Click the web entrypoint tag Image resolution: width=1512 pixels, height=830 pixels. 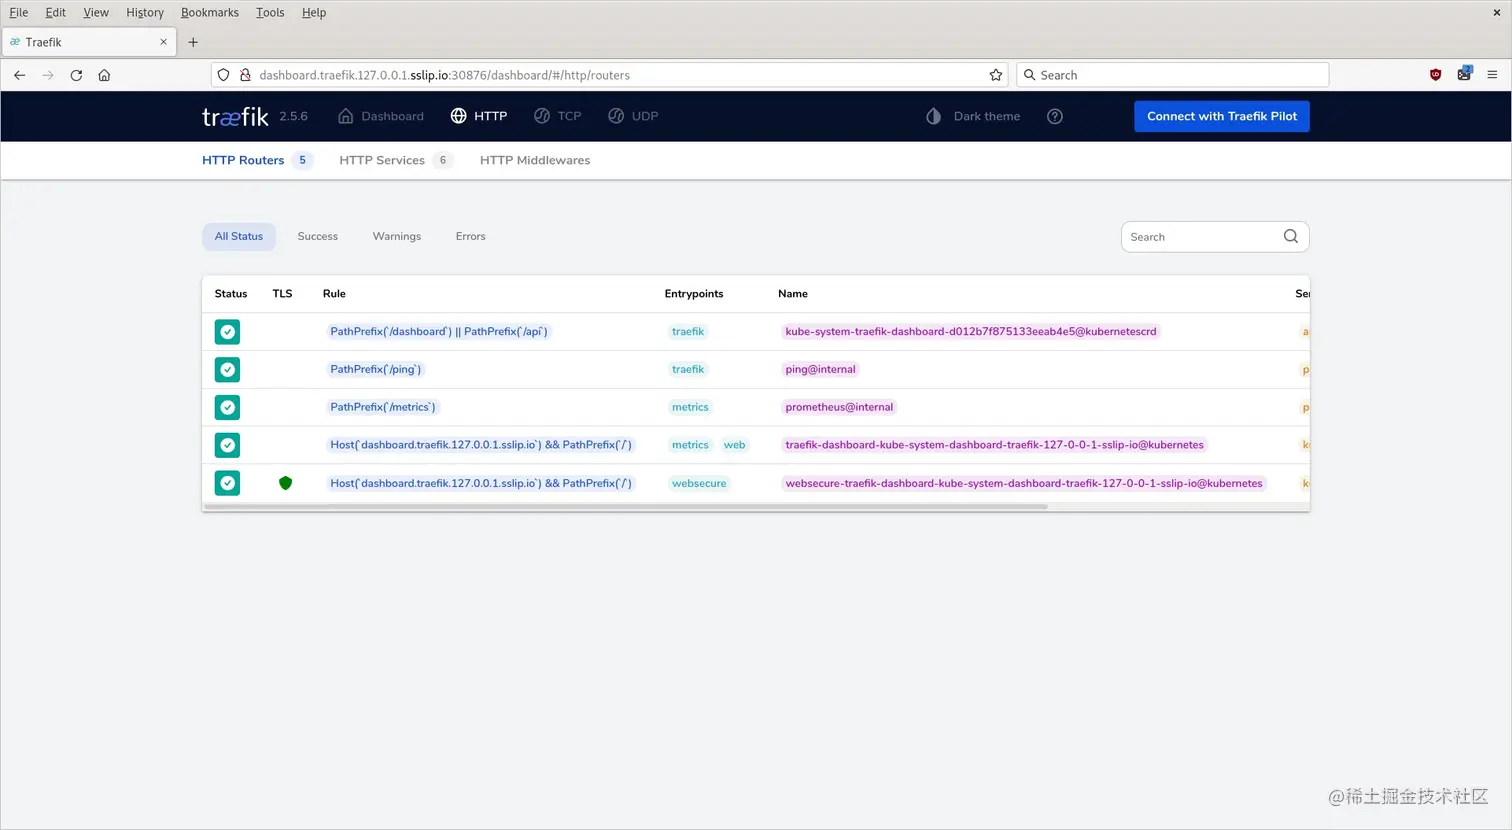734,445
